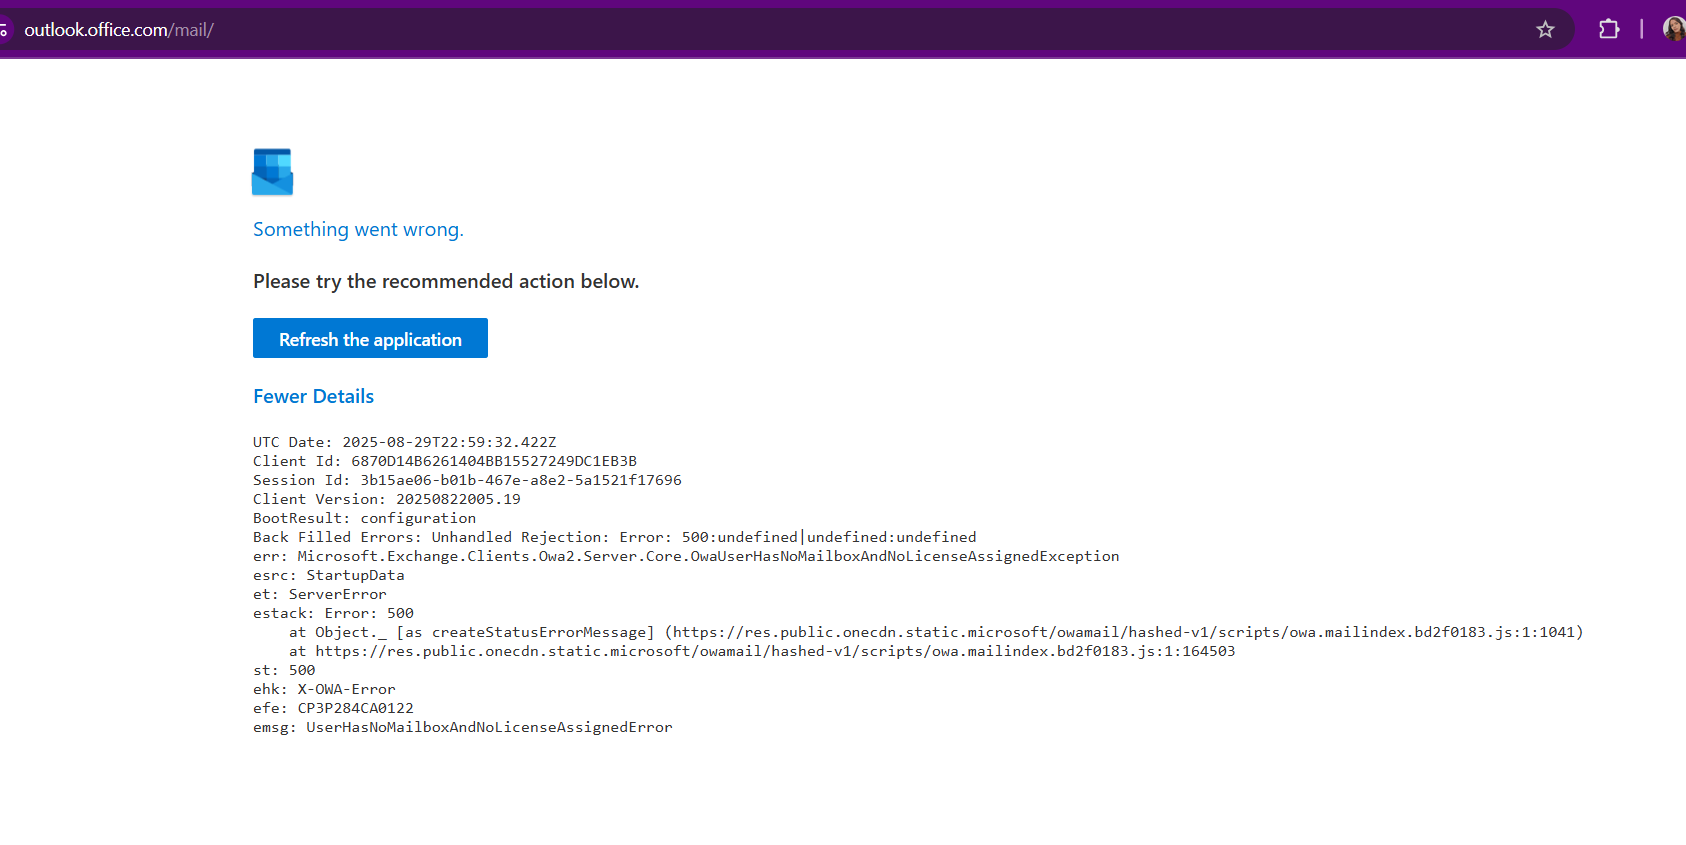Open the browser extensions puzzle icon

[1609, 30]
